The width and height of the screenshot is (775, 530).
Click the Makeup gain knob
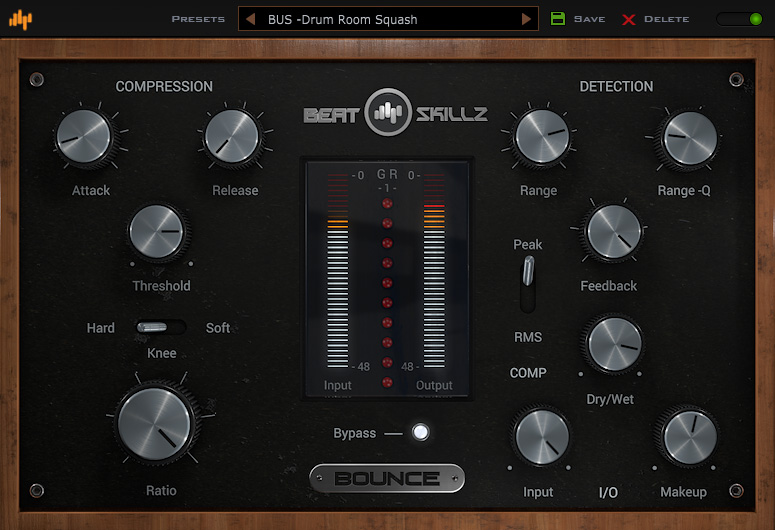pyautogui.click(x=686, y=437)
